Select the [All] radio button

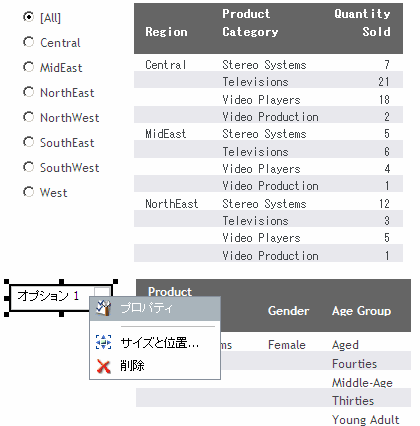coord(29,17)
